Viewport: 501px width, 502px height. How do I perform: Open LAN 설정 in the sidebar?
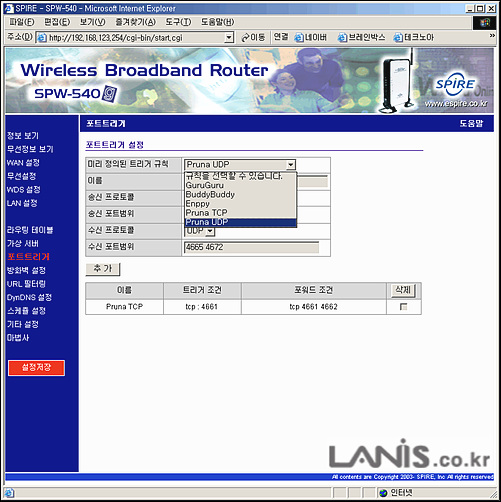(x=22, y=203)
